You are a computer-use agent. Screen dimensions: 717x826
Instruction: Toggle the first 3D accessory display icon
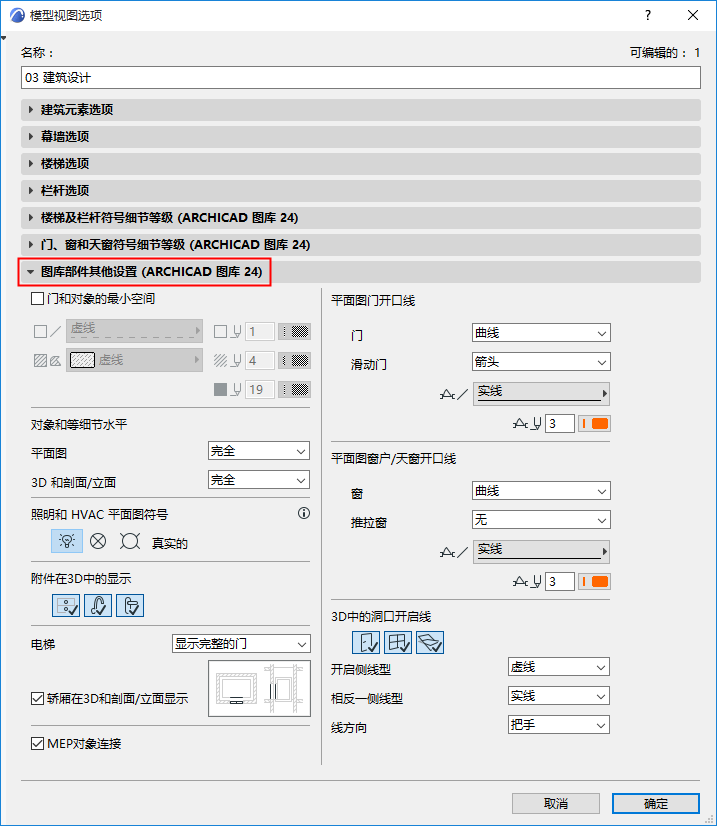[66, 605]
